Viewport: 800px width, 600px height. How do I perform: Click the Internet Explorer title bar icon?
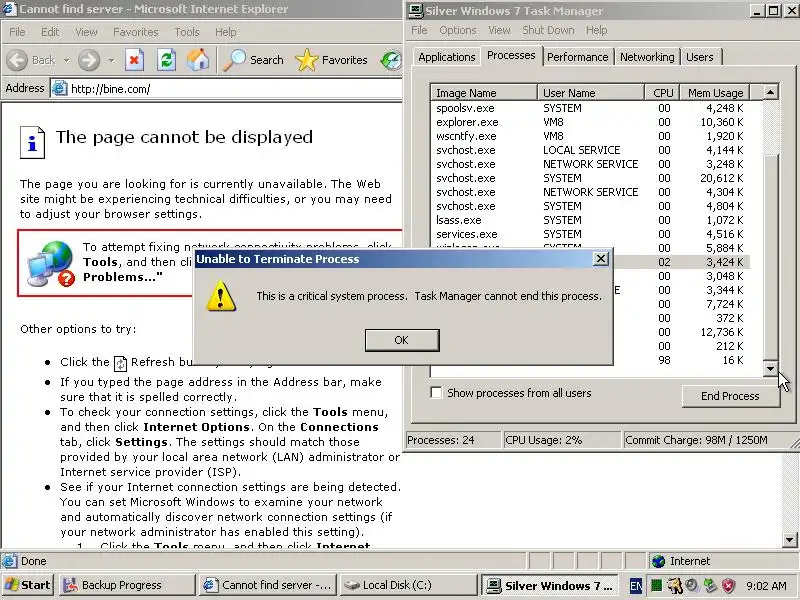click(9, 9)
